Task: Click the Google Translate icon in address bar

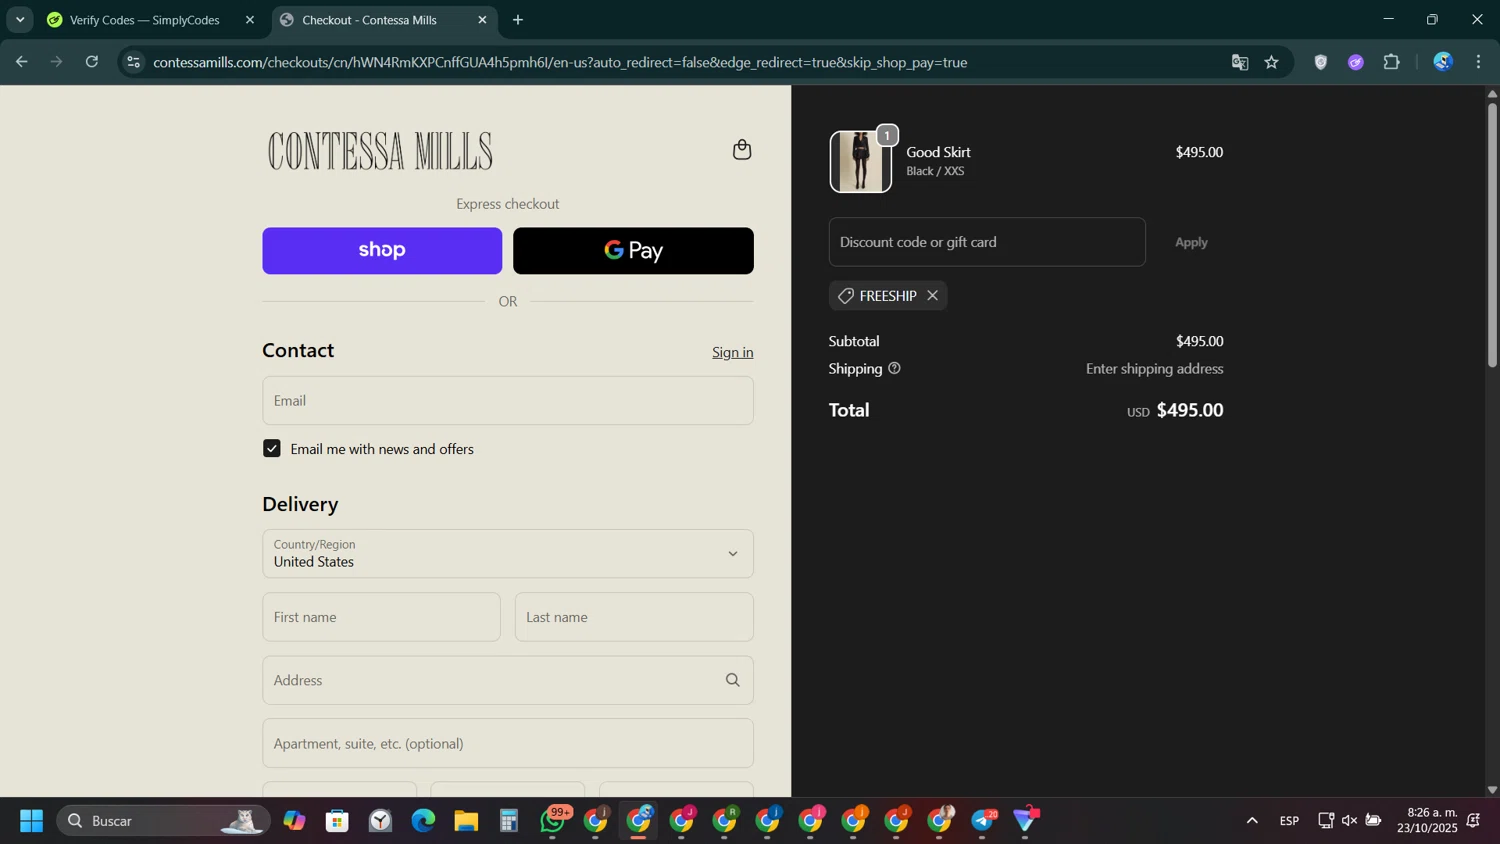Action: click(1240, 62)
